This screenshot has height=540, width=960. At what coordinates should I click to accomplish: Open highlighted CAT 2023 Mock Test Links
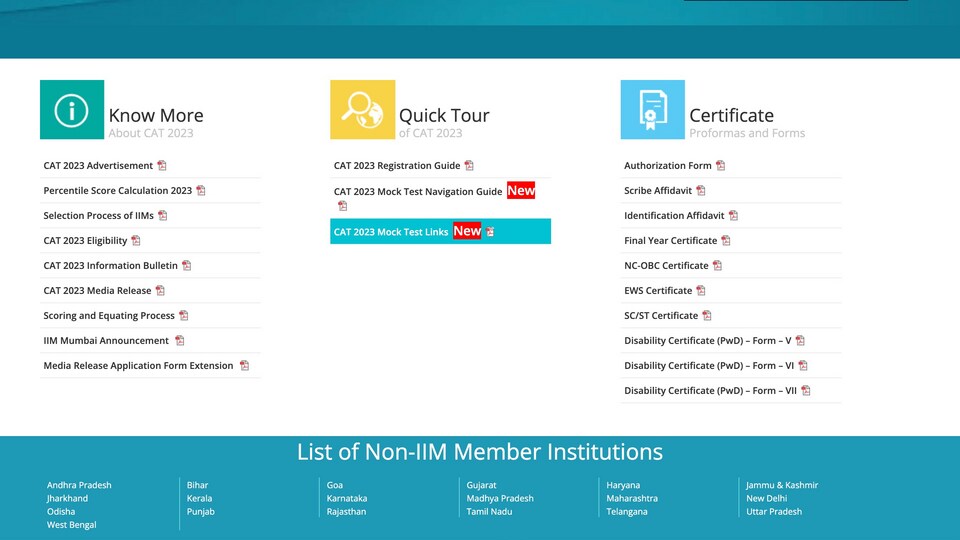click(x=391, y=231)
